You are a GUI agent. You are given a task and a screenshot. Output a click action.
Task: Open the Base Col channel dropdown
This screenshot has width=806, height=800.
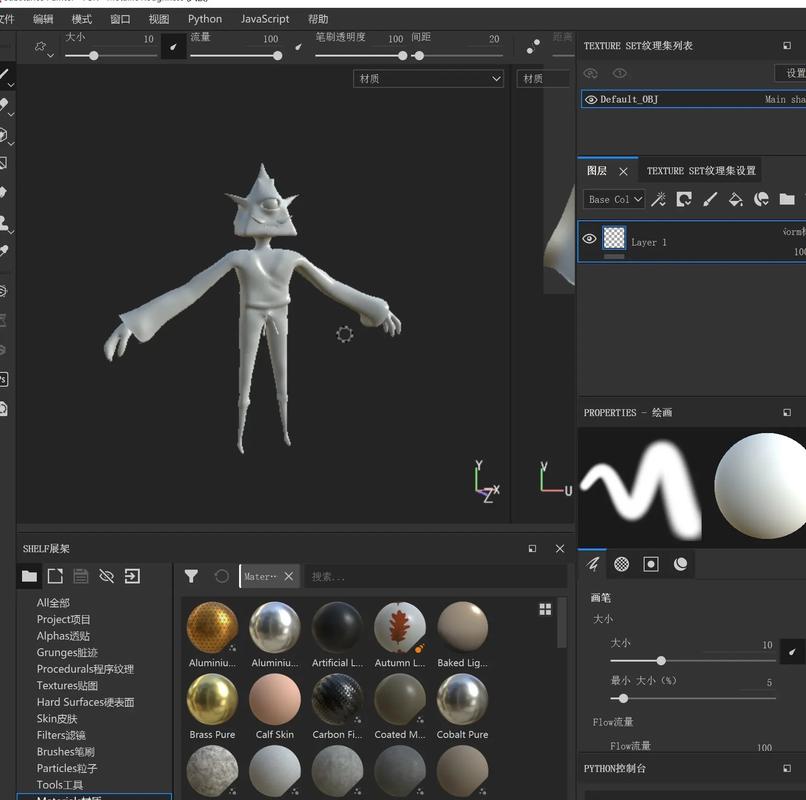tap(612, 199)
